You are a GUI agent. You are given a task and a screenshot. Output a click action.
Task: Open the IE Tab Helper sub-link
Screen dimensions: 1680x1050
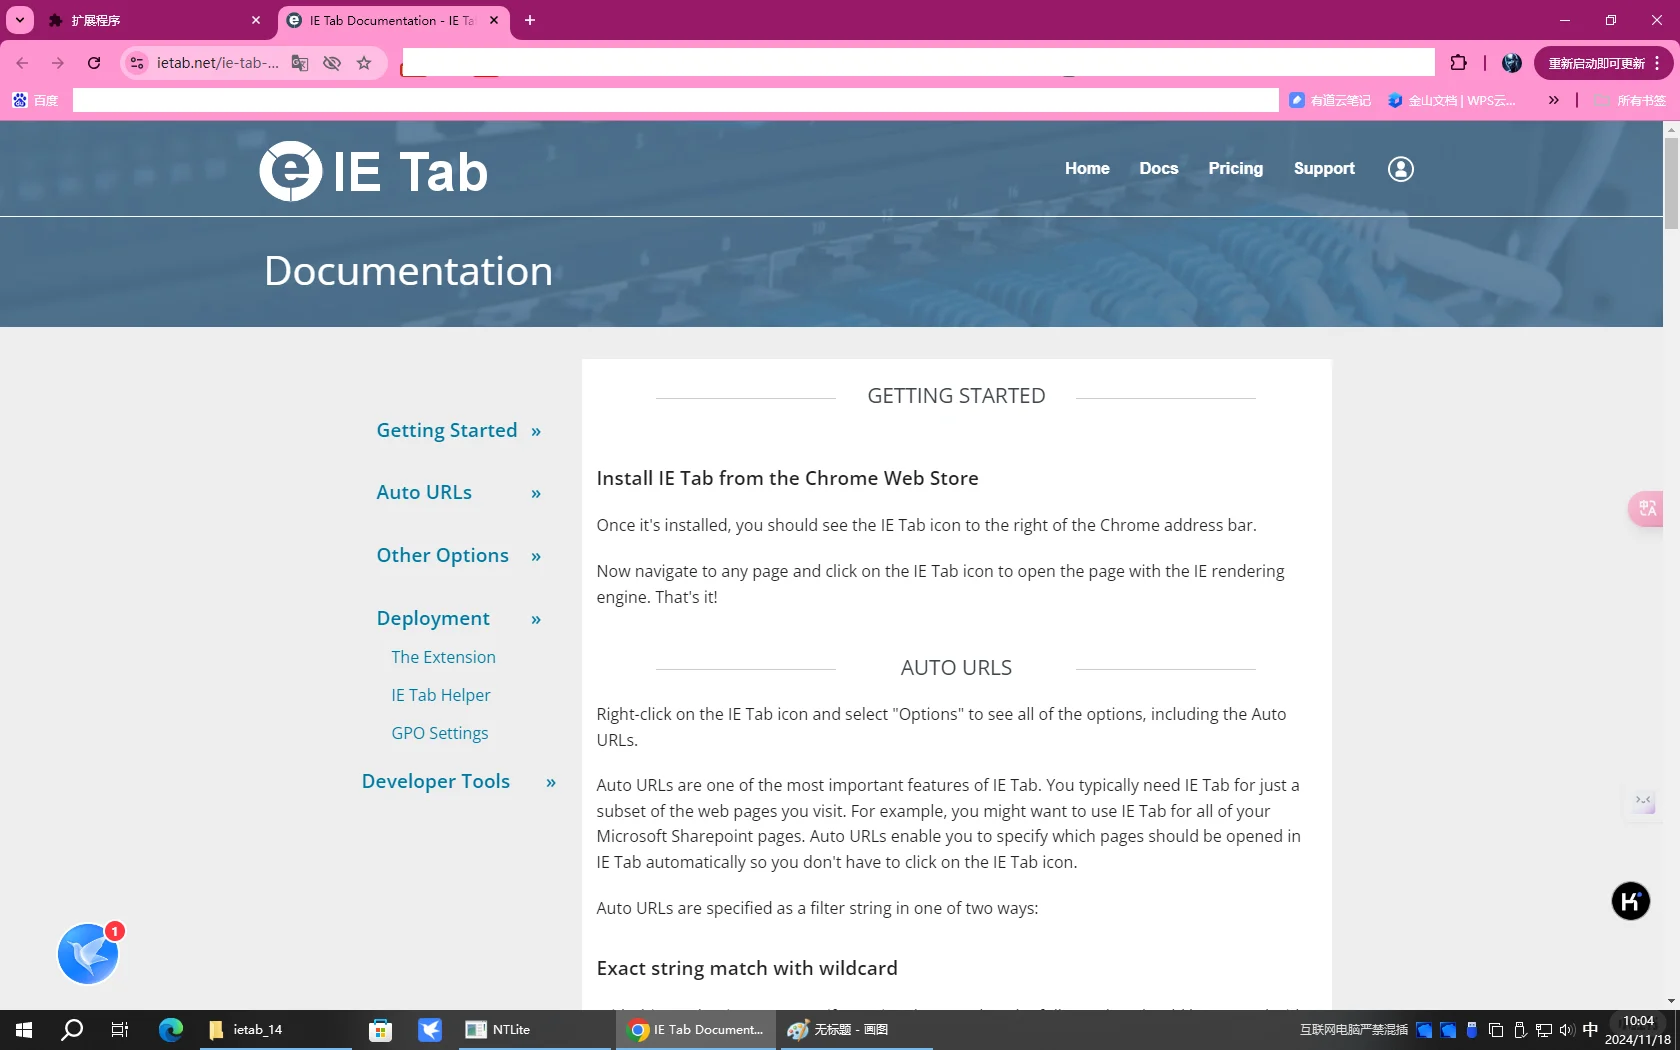pyautogui.click(x=440, y=695)
